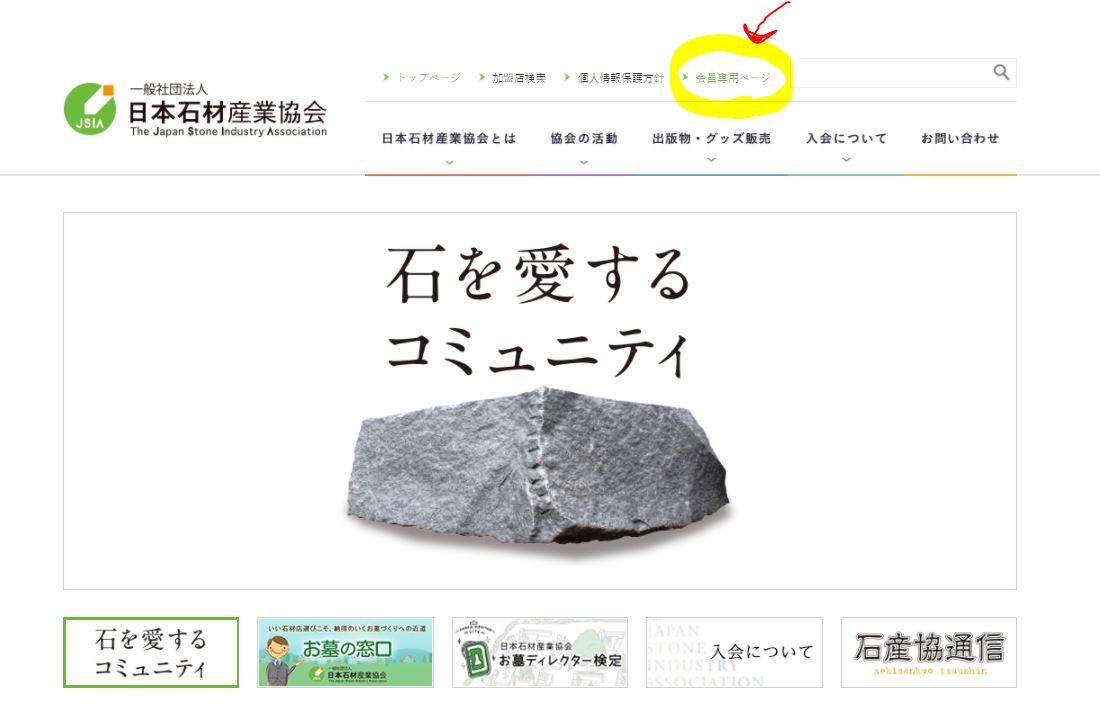Open the 個人情報保護方針 link
The image size is (1100, 726).
click(x=620, y=77)
